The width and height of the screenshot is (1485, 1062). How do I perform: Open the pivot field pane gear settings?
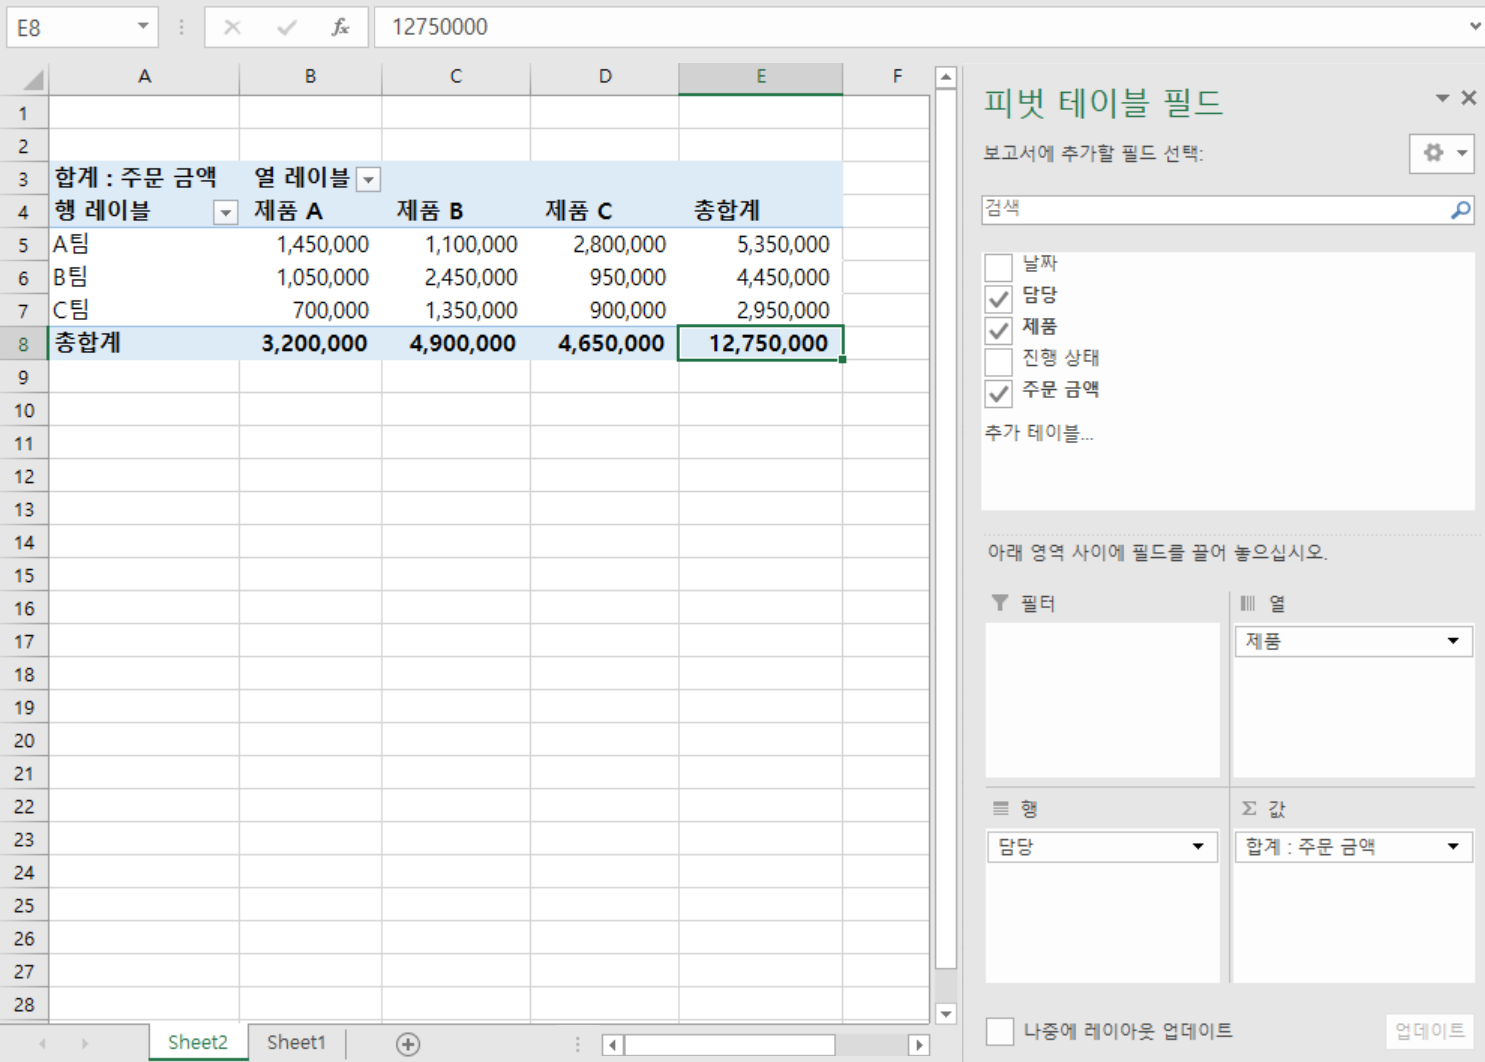(x=1441, y=153)
